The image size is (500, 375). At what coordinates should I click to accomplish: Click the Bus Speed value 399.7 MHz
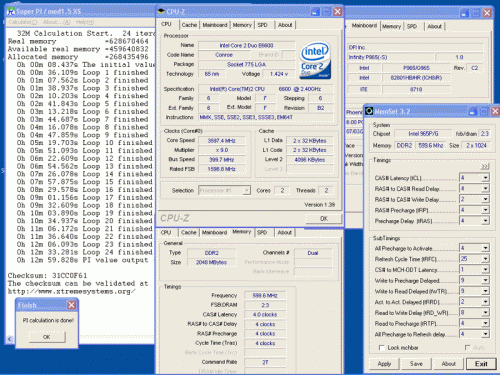click(x=222, y=160)
